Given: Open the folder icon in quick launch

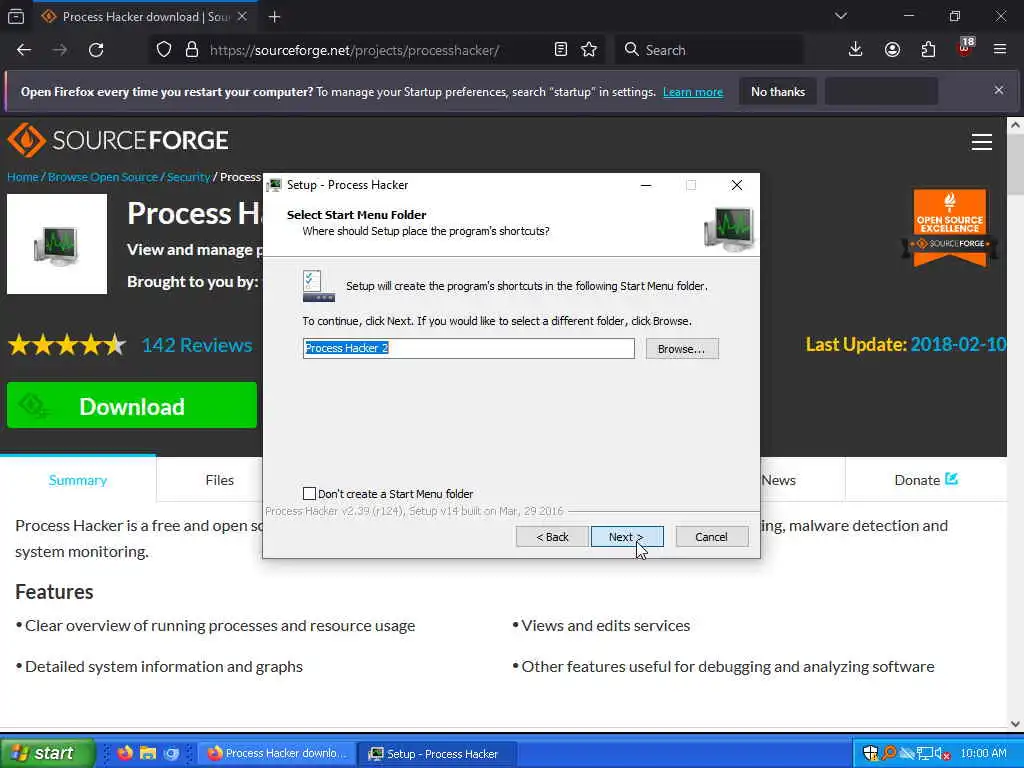Looking at the screenshot, I should [x=148, y=753].
